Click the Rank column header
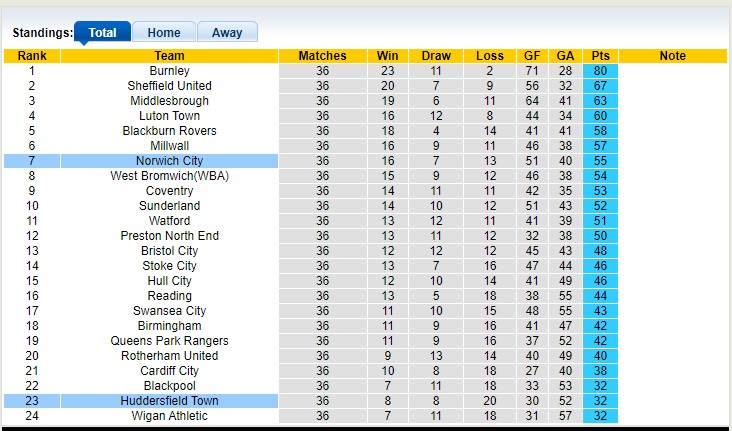 coord(32,56)
